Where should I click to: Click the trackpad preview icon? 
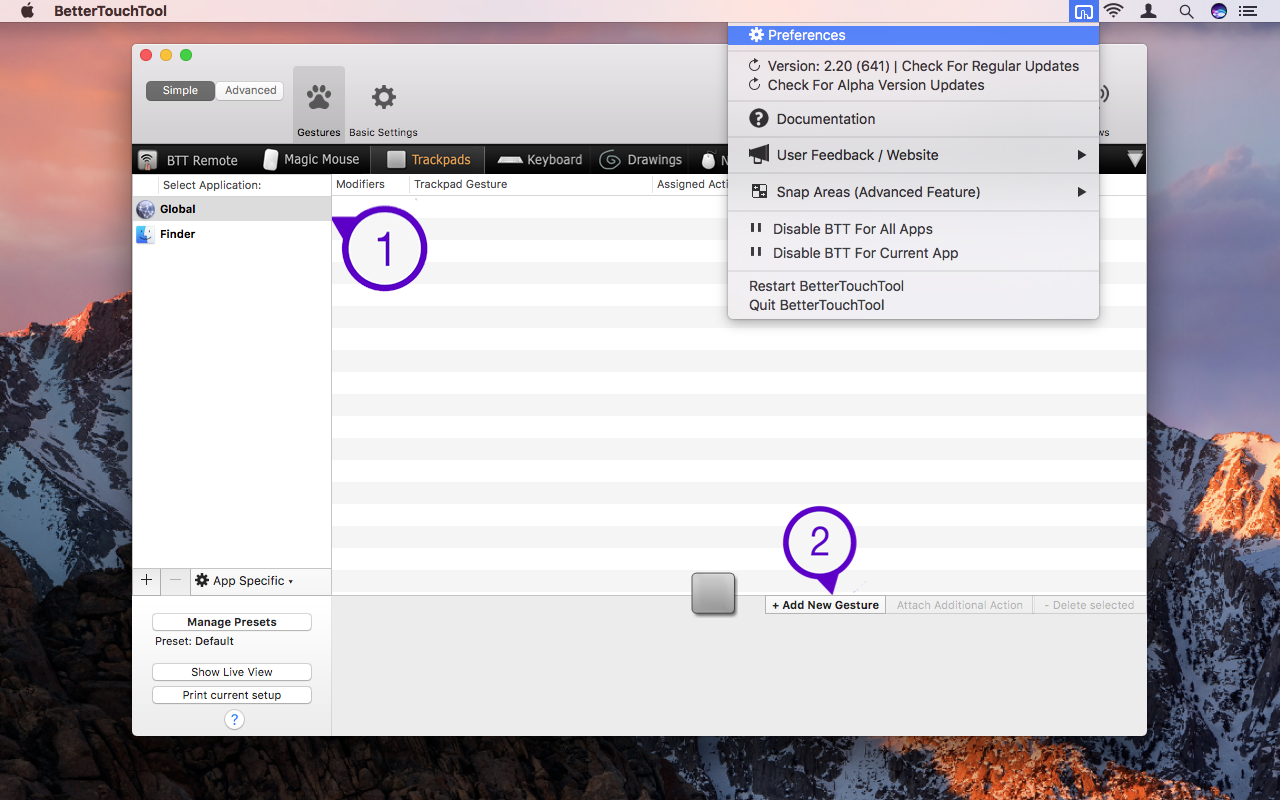click(x=713, y=593)
